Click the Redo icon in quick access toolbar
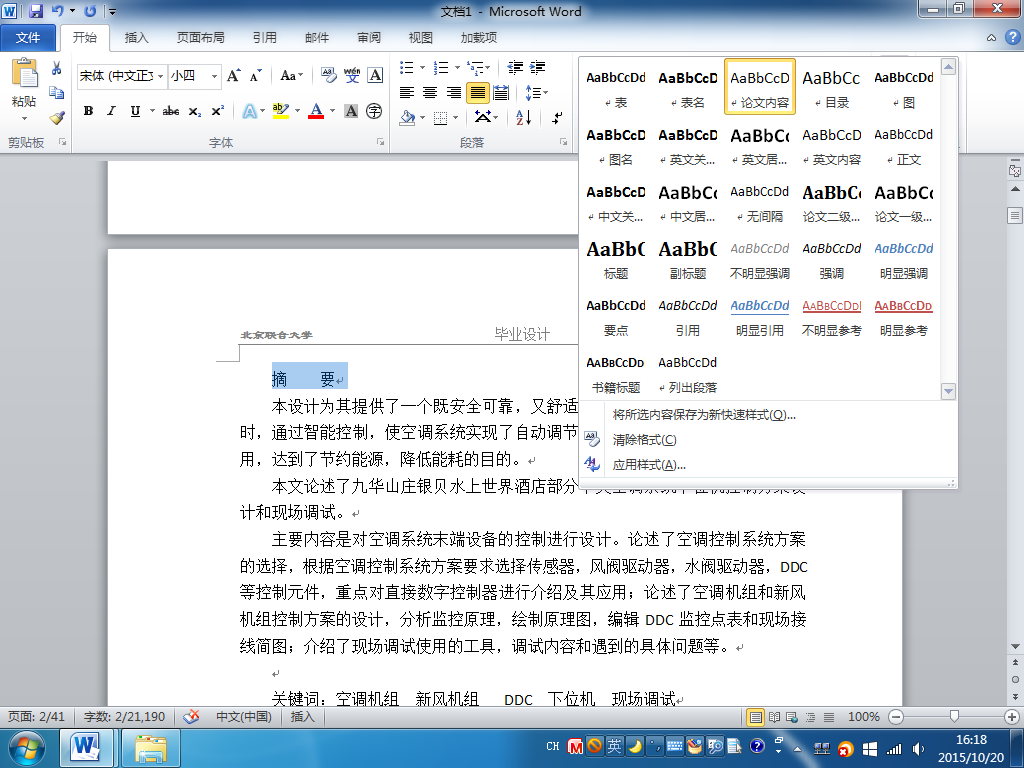Image resolution: width=1024 pixels, height=768 pixels. (x=90, y=11)
